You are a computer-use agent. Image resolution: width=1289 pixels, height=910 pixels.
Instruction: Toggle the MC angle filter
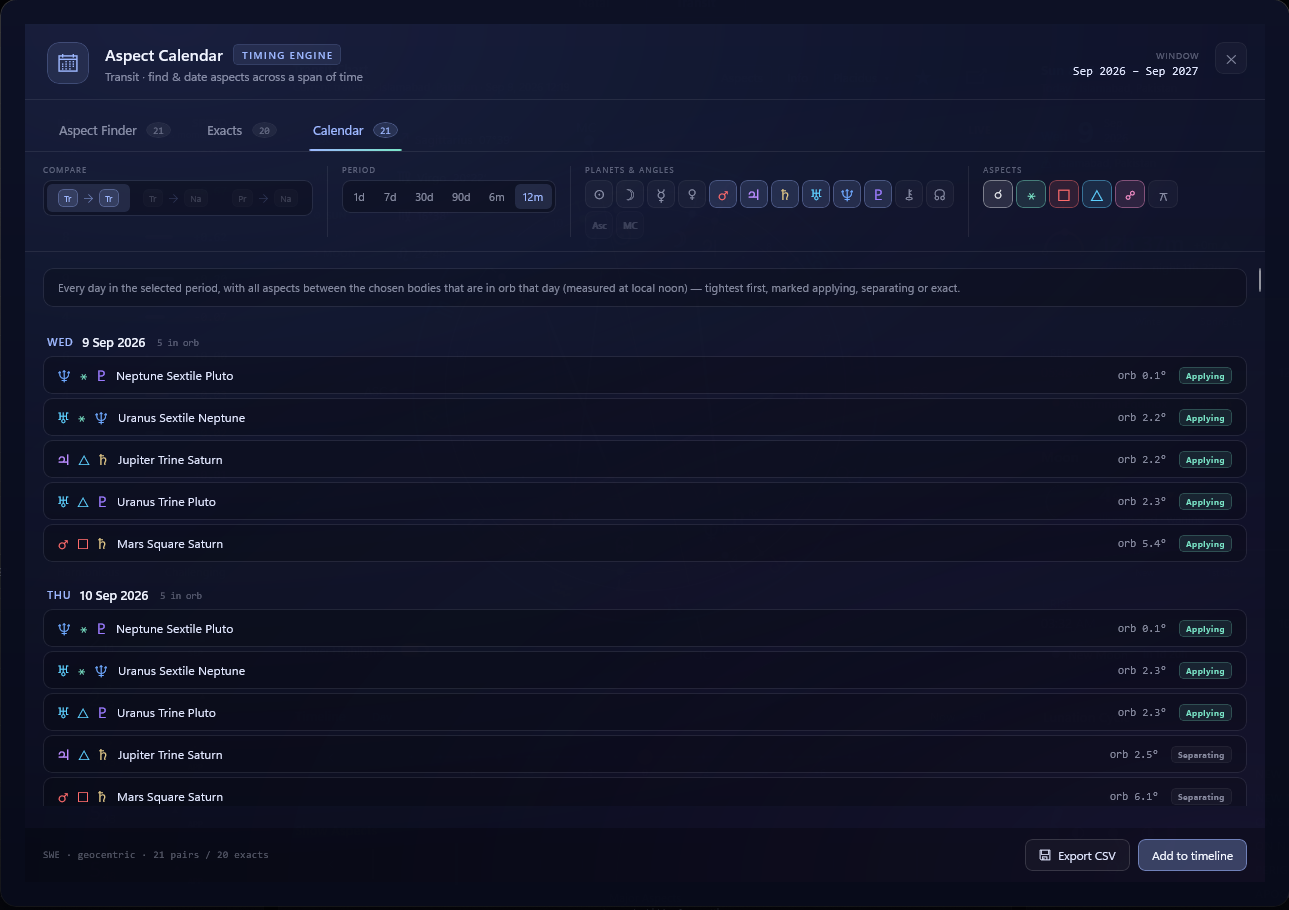pos(630,226)
